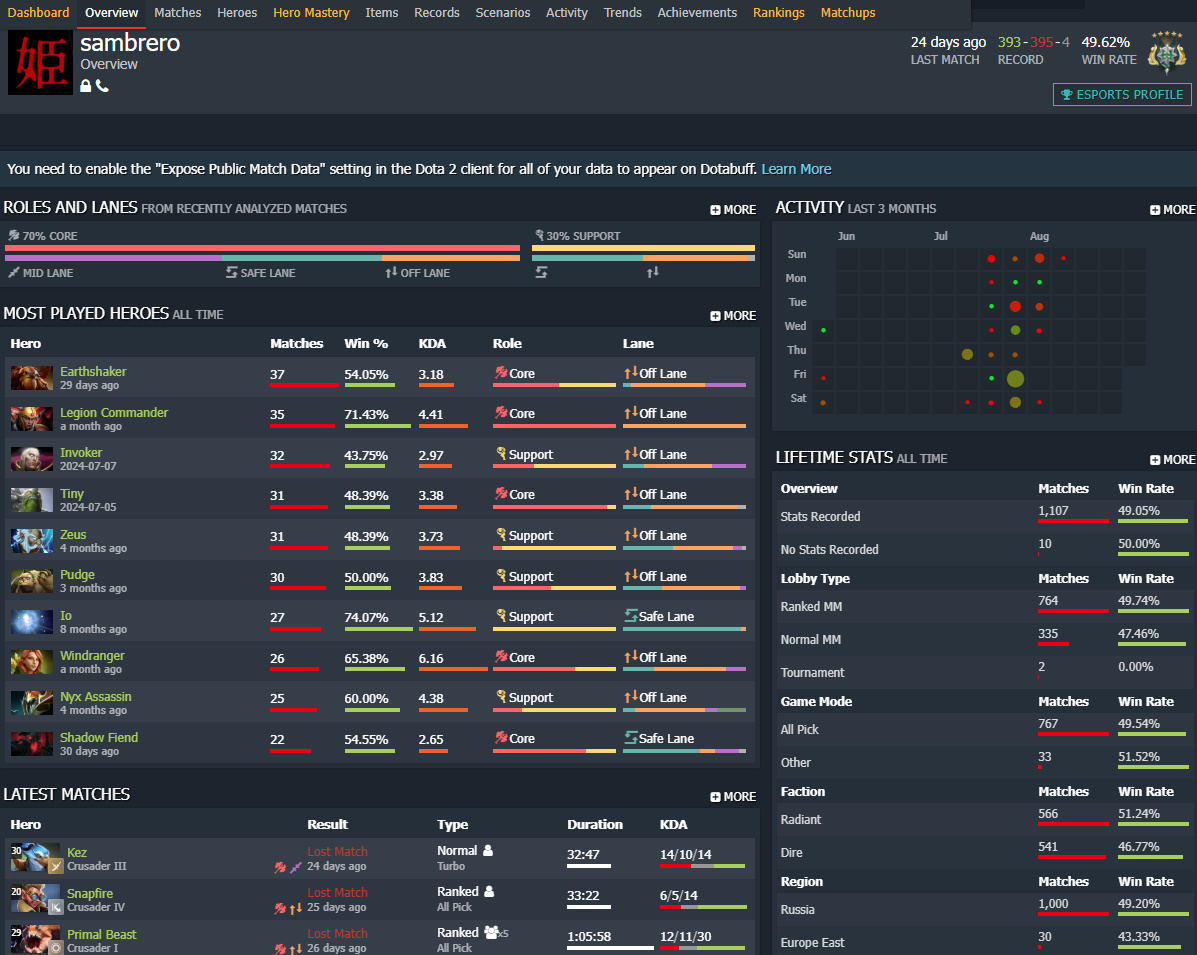
Task: Open the Windranger hero link
Action: (92, 656)
